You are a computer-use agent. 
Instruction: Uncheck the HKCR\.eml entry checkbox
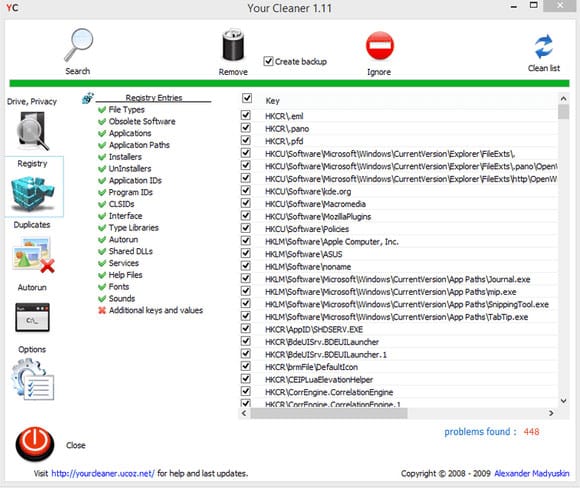(x=246, y=115)
